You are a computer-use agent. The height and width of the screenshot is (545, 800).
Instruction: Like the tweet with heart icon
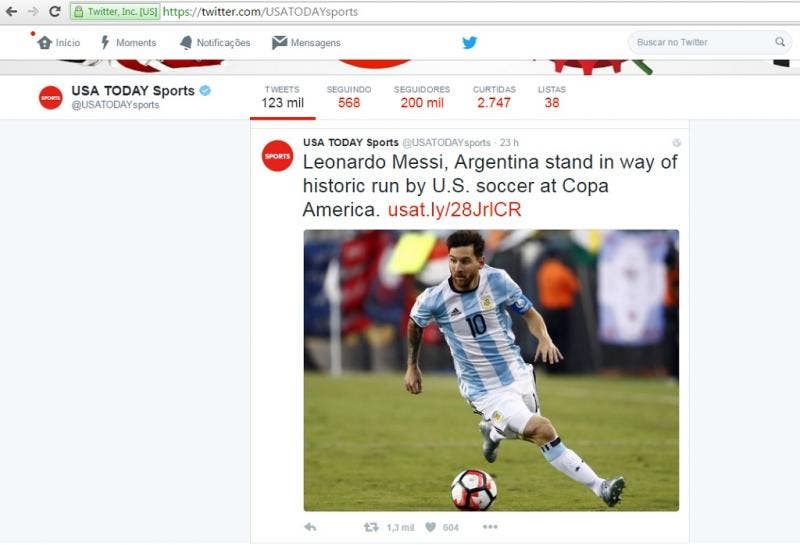[431, 527]
